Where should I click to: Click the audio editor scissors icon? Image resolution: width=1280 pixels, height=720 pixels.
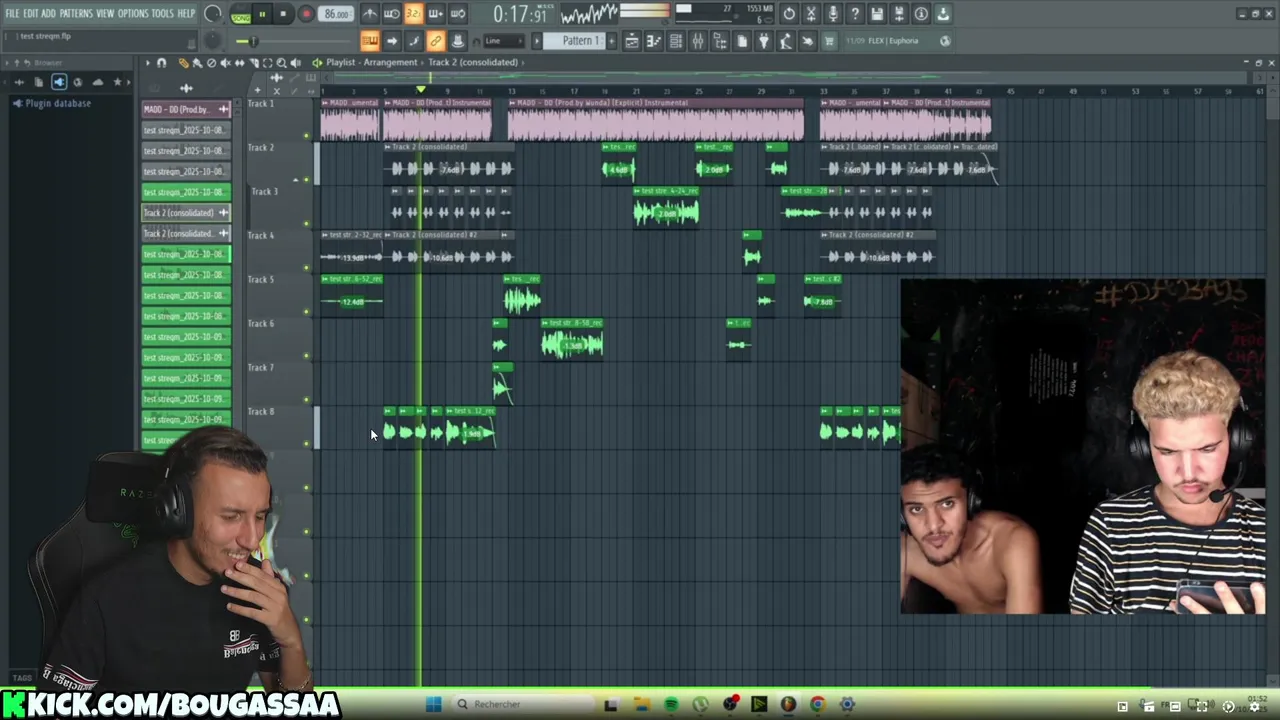tap(811, 14)
